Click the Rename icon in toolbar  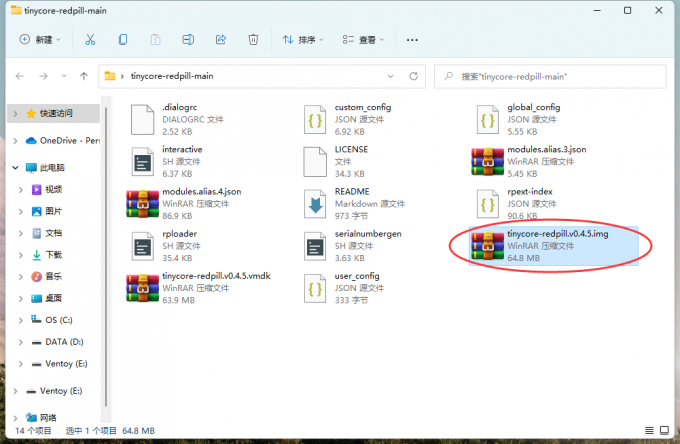tap(187, 40)
